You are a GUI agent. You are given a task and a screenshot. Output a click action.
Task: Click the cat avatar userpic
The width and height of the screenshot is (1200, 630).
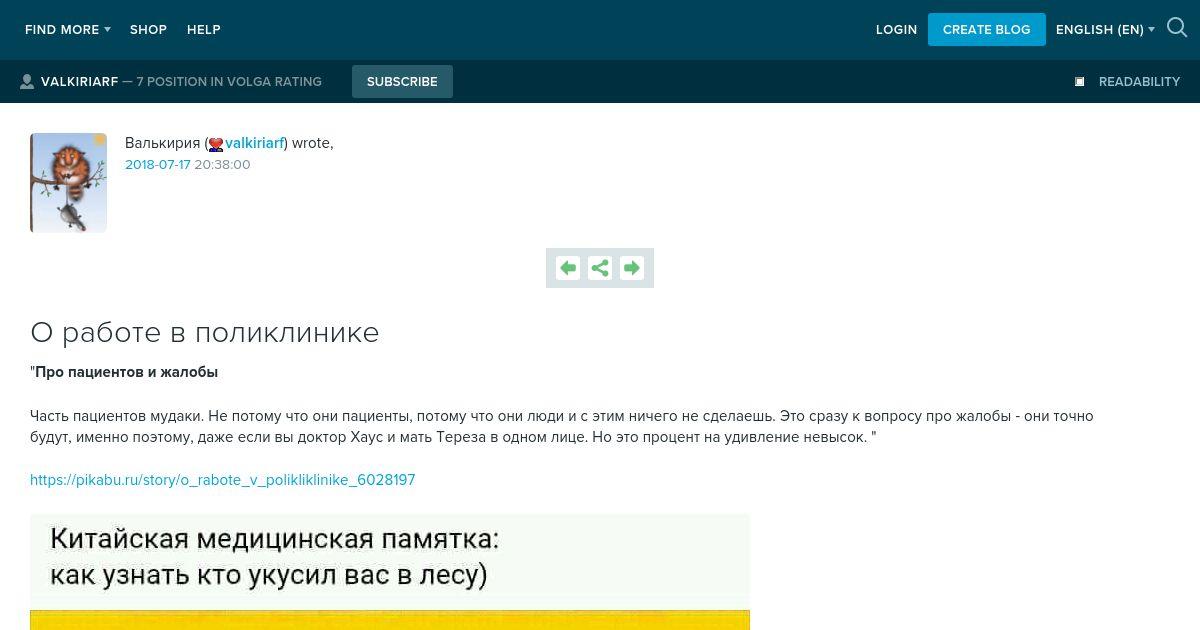[68, 183]
